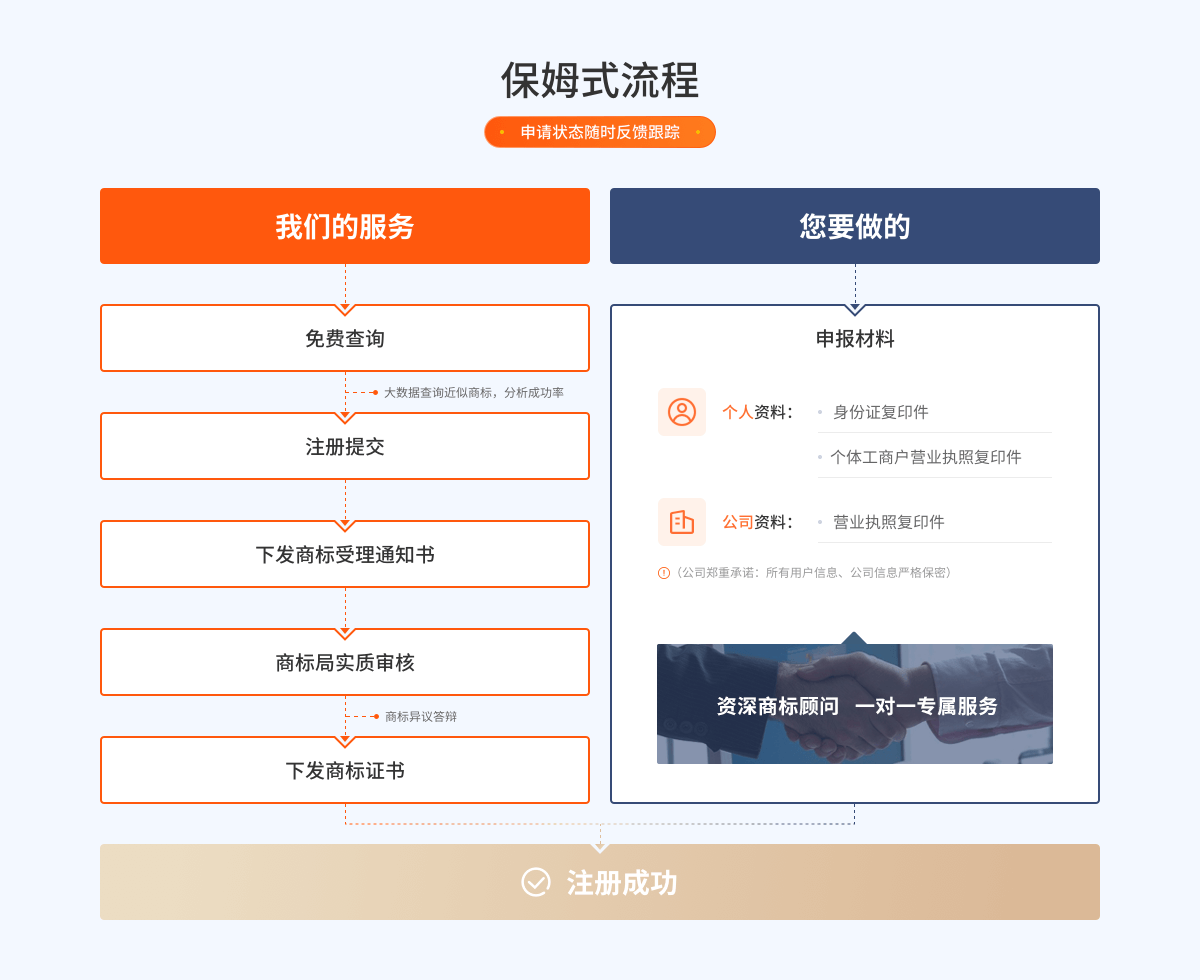Click the company building icon beside 公司资料
Image resolution: width=1200 pixels, height=980 pixels.
(681, 522)
